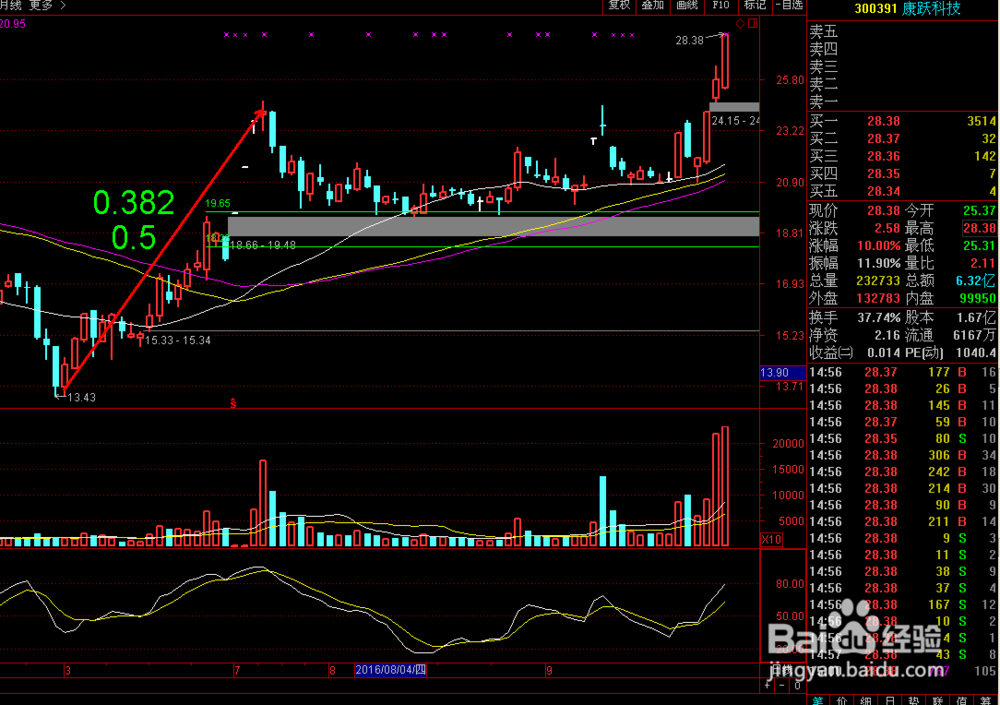1000x705 pixels.
Task: Select the 日 daily tab
Action: pos(890,700)
